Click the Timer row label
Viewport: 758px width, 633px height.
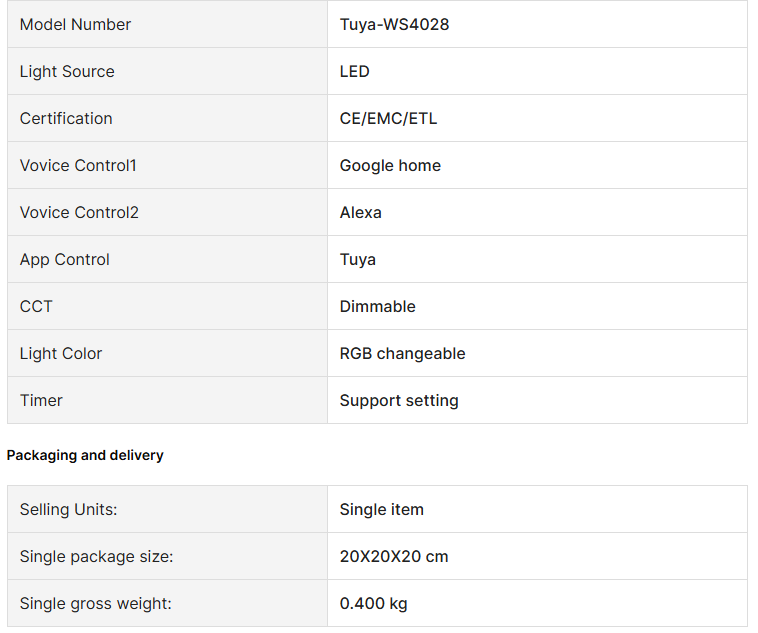coord(41,400)
